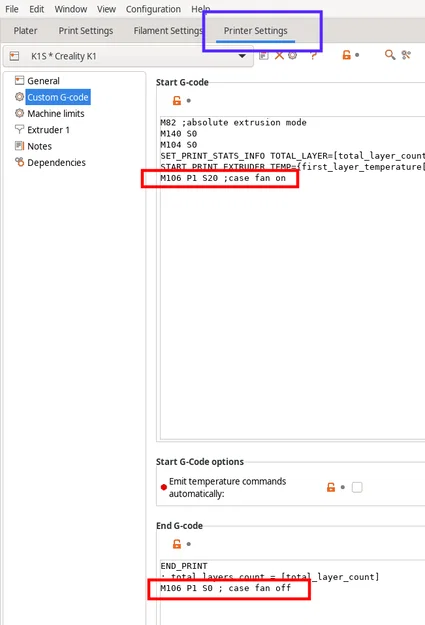Click the M82 absolute extrusion mode line
425x625 pixels.
tap(233, 123)
